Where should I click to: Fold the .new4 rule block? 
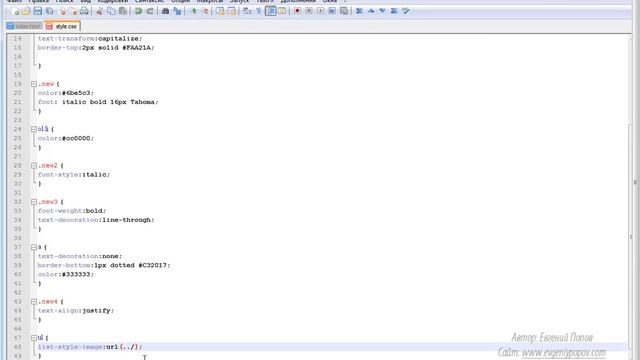click(x=34, y=302)
